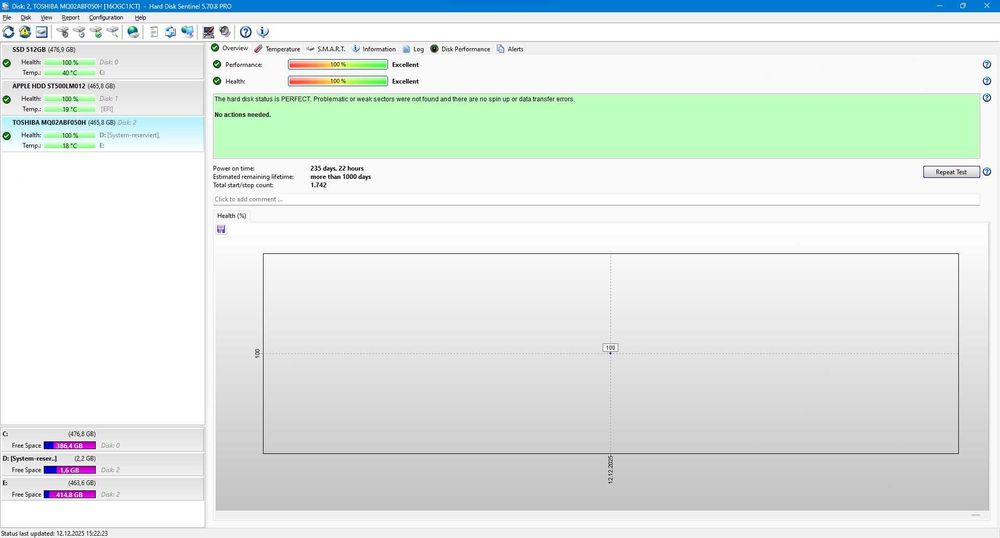
Task: Click the '235 days, 22 hours' value
Action: tap(337, 168)
